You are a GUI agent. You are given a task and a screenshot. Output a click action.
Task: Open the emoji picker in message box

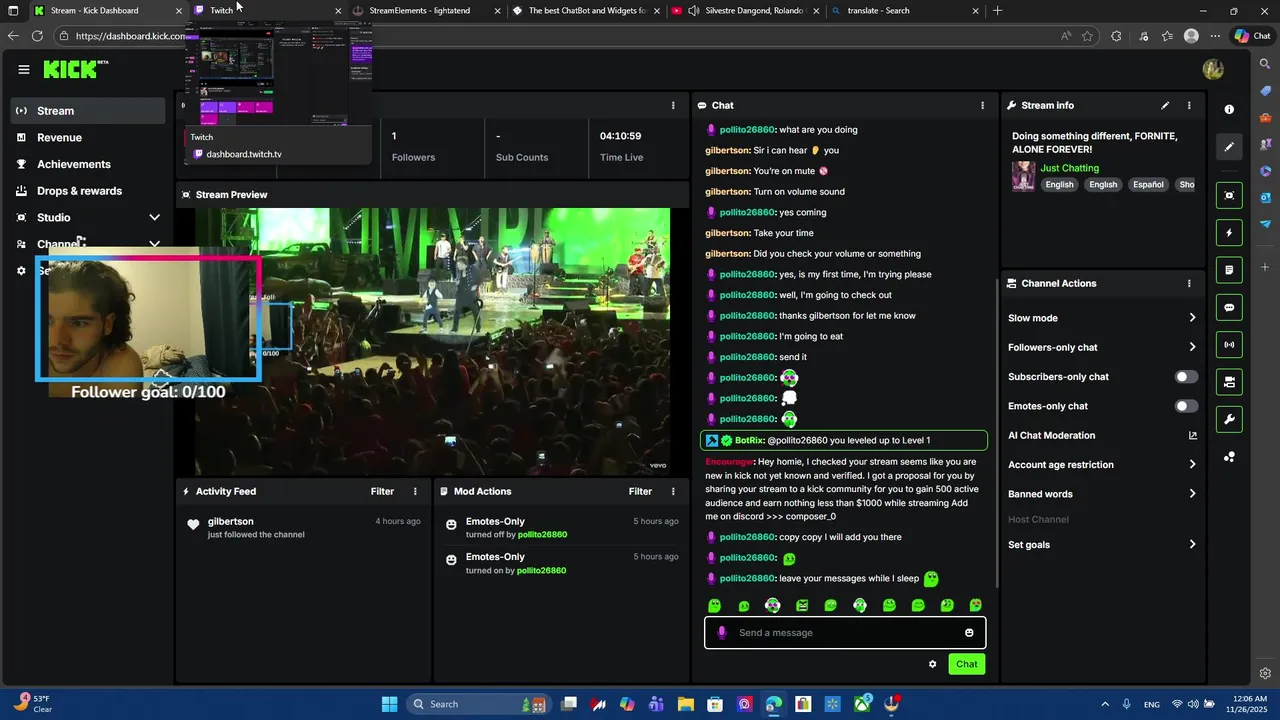pos(969,632)
